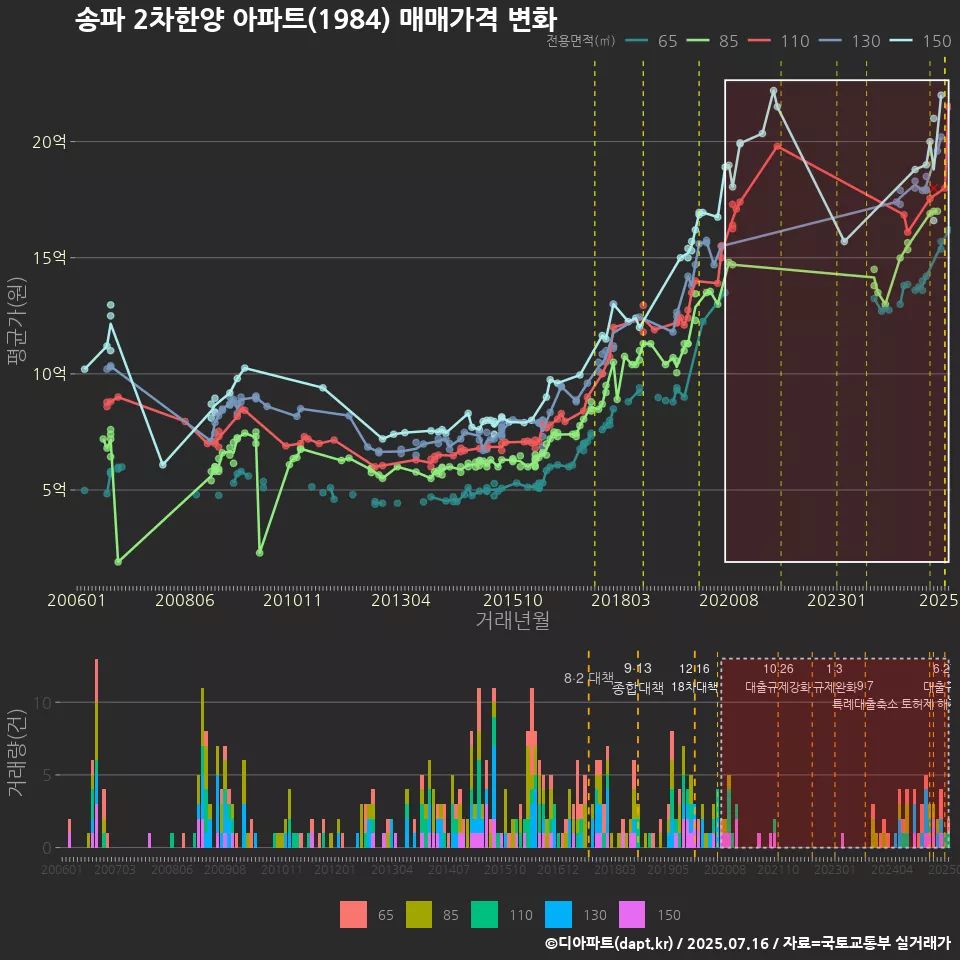
Task: Click the '12·16 18차대책' policy annotation
Action: point(694,678)
